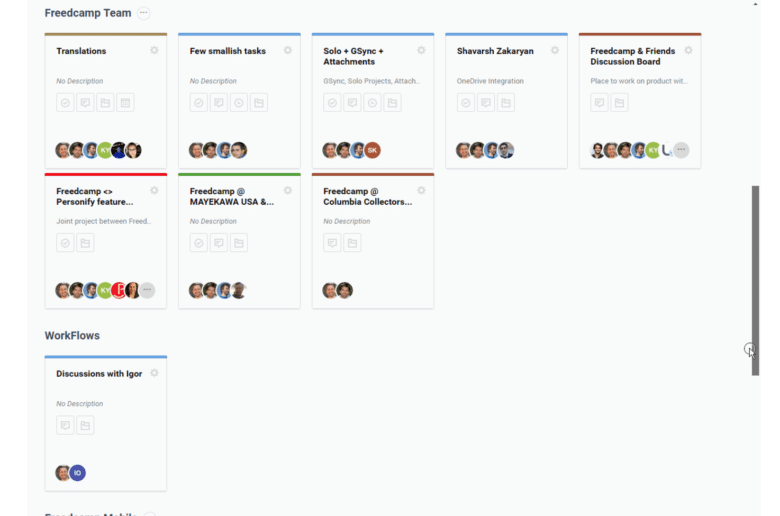Image resolution: width=780 pixels, height=516 pixels.
Task: Open Calendar icon in Translations card
Action: (125, 102)
